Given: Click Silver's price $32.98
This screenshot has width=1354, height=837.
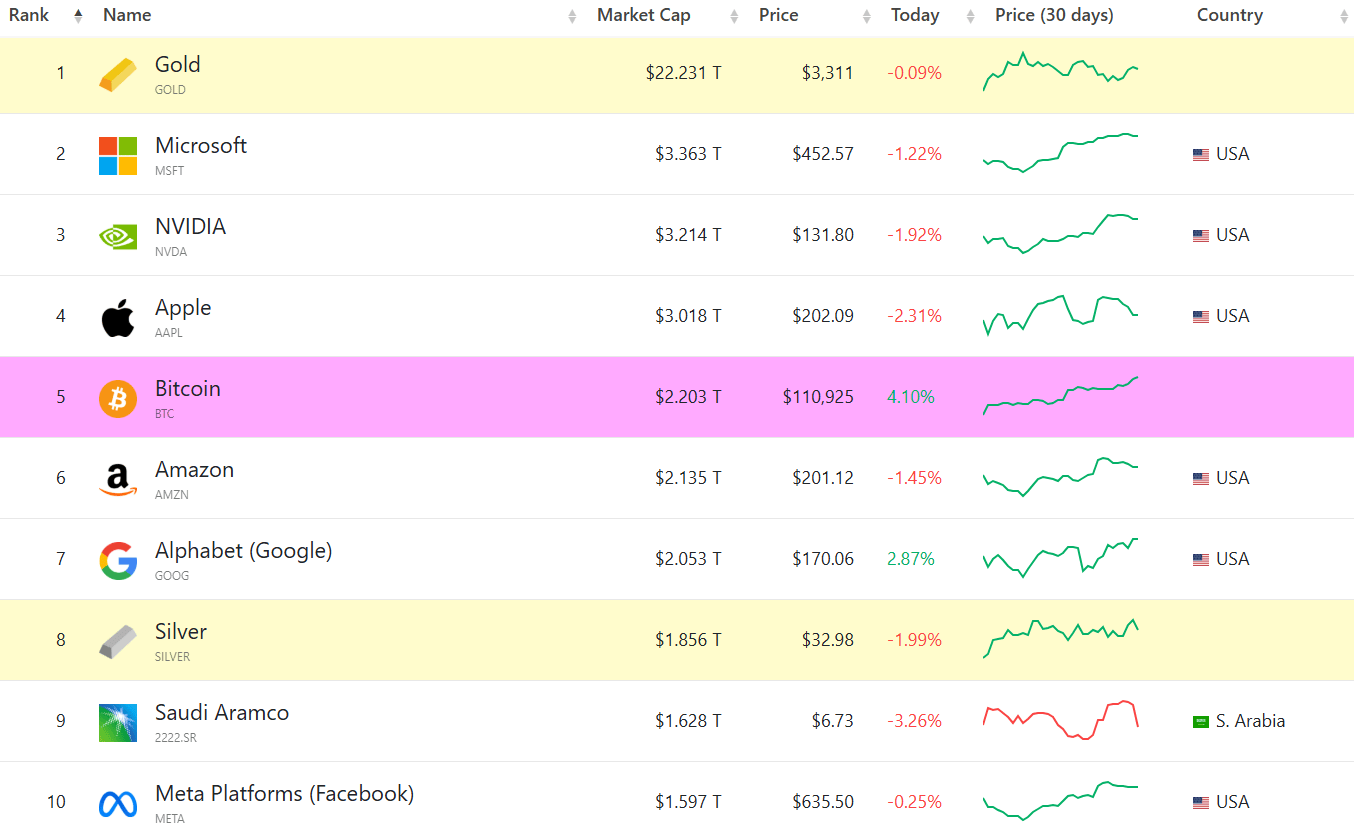Looking at the screenshot, I should pos(828,640).
